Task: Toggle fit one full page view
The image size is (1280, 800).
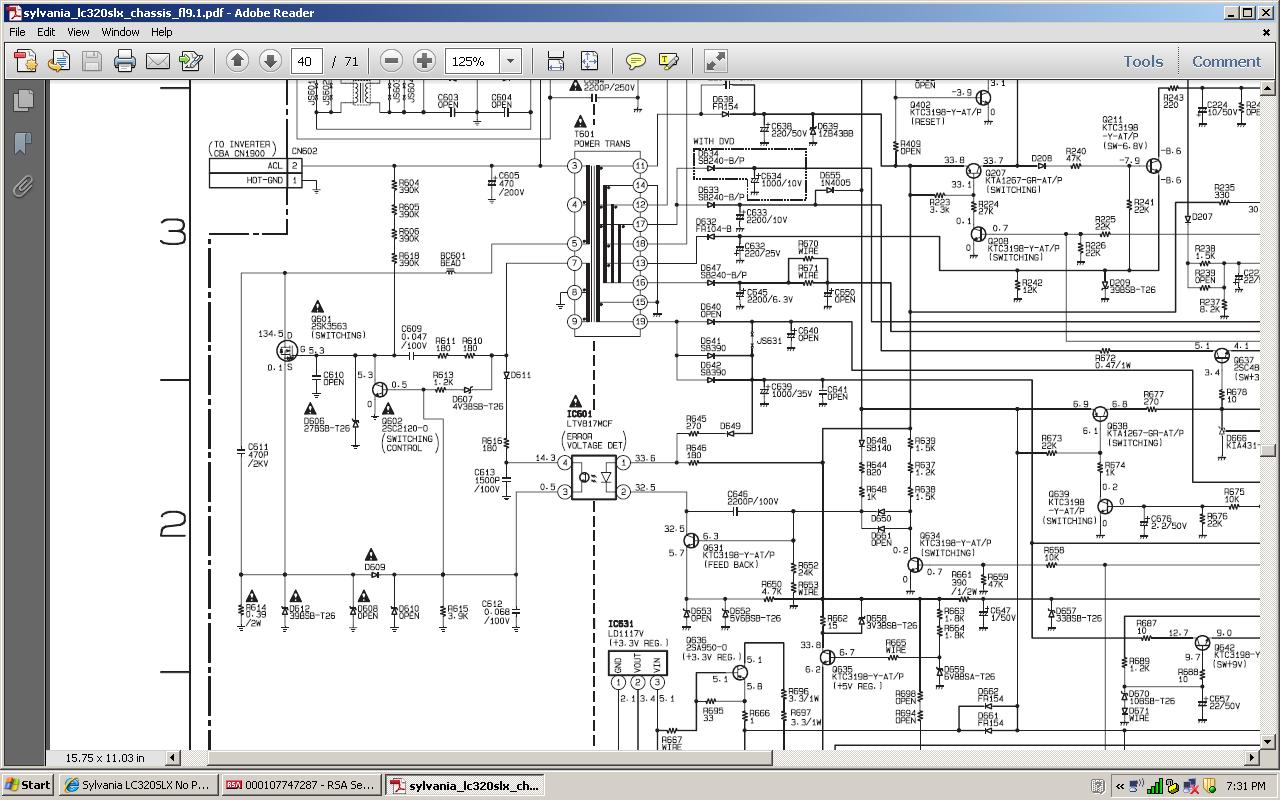Action: [589, 61]
